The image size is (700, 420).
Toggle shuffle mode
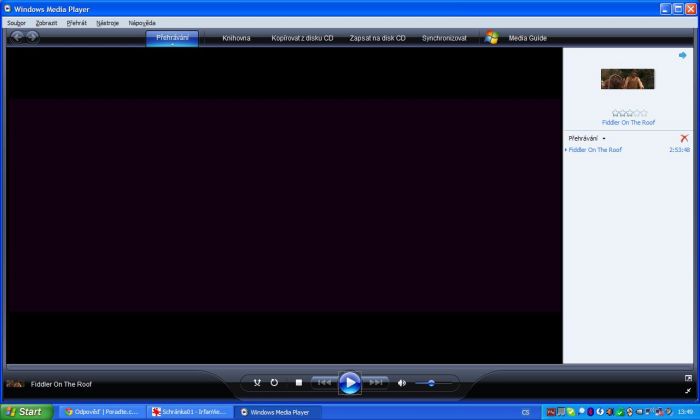pyautogui.click(x=257, y=383)
